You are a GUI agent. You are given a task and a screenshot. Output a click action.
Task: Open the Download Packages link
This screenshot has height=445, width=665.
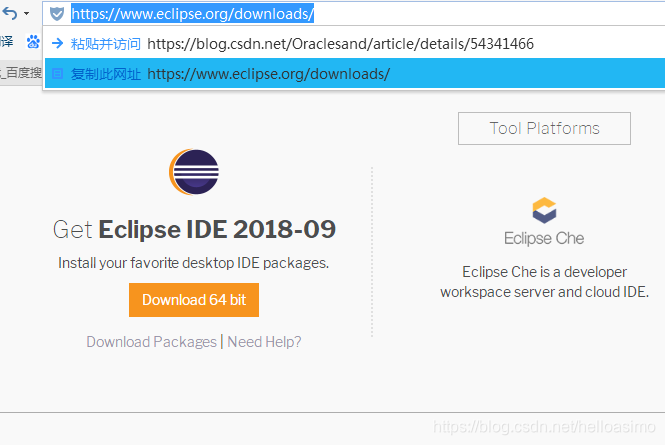click(x=151, y=342)
